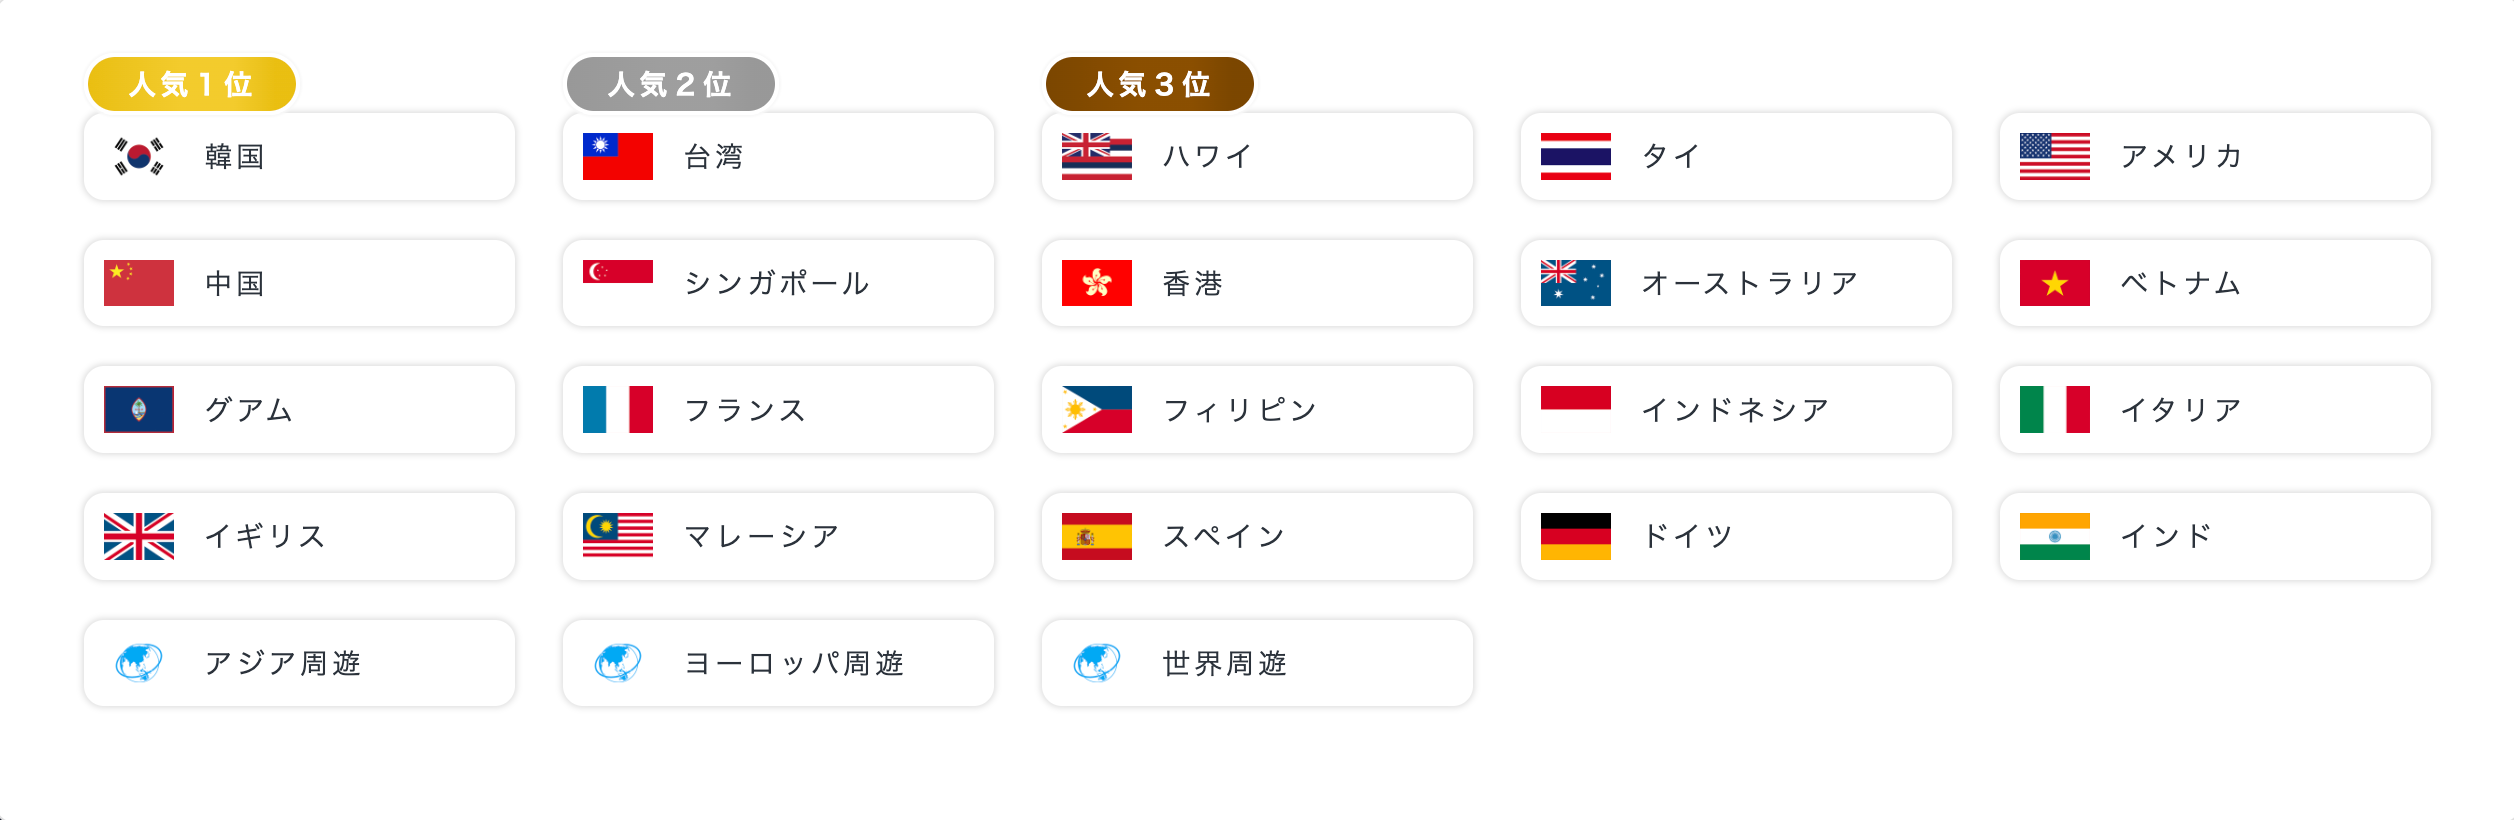Choose ベトナム as the destination
Viewport: 2514px width, 820px height.
2215,283
